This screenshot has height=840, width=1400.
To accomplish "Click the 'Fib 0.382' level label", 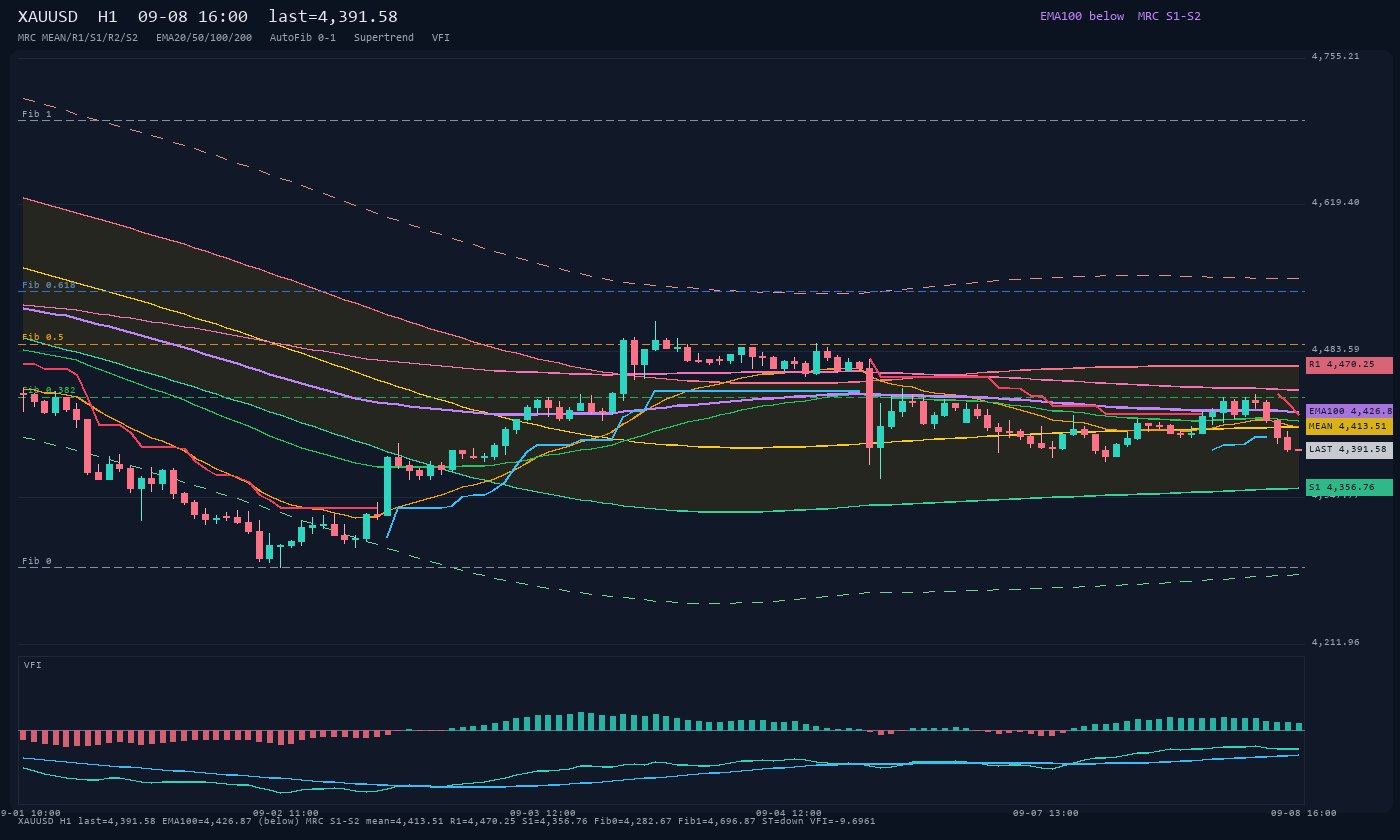I will coord(49,390).
